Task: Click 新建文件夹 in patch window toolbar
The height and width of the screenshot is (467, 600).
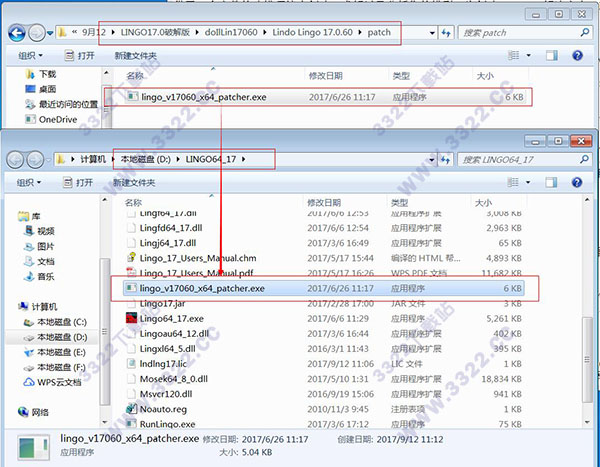Action: [x=135, y=56]
